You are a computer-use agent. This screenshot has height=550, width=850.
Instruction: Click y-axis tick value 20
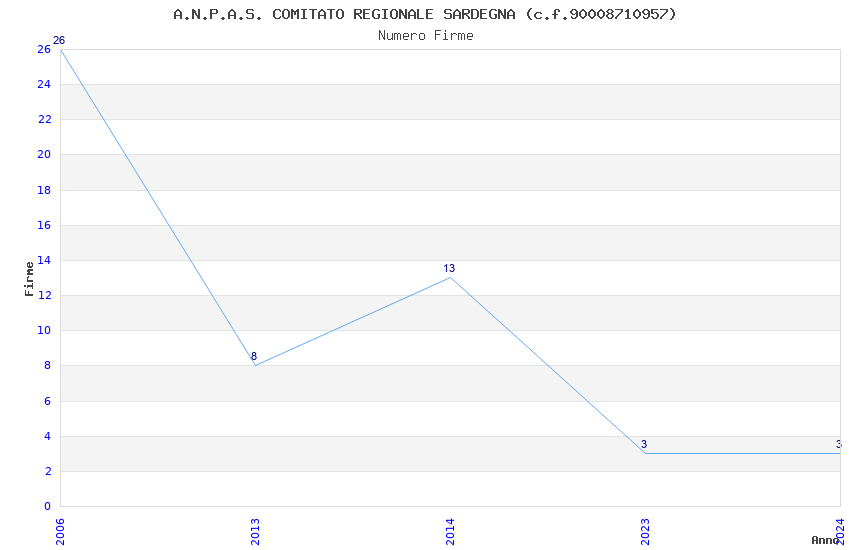(x=44, y=154)
